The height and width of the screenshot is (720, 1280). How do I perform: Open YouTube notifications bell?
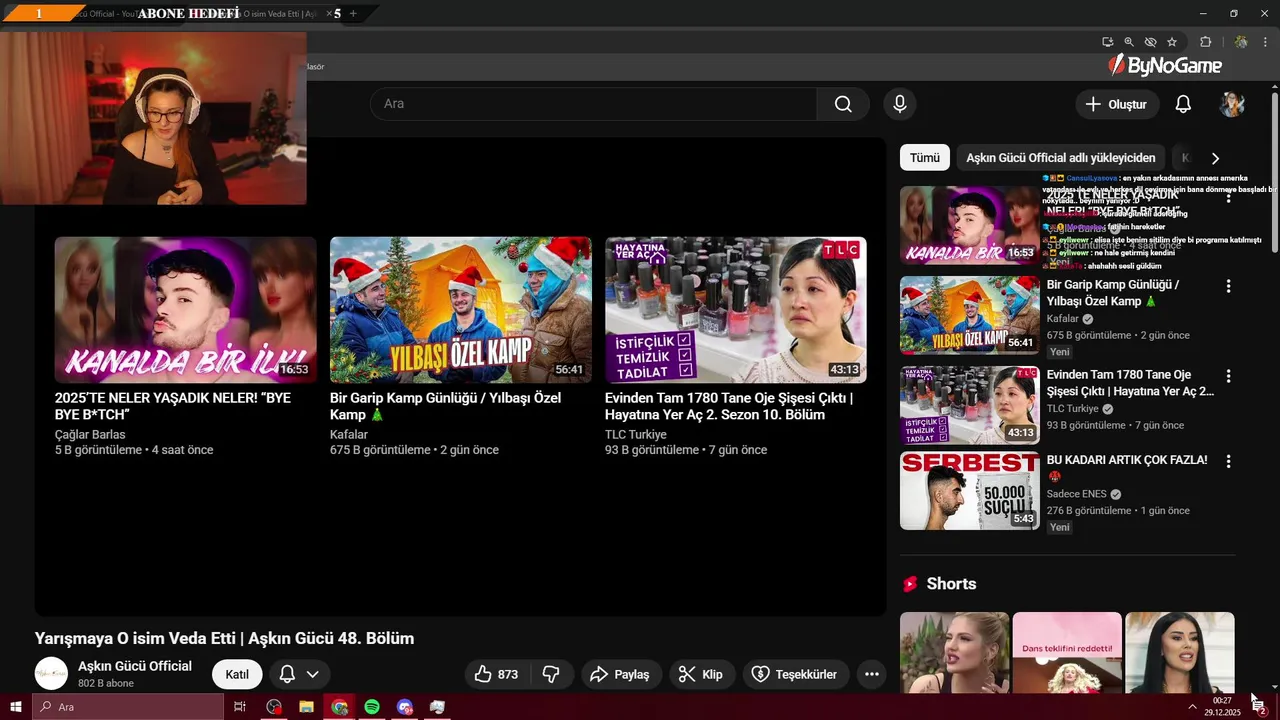point(1183,104)
